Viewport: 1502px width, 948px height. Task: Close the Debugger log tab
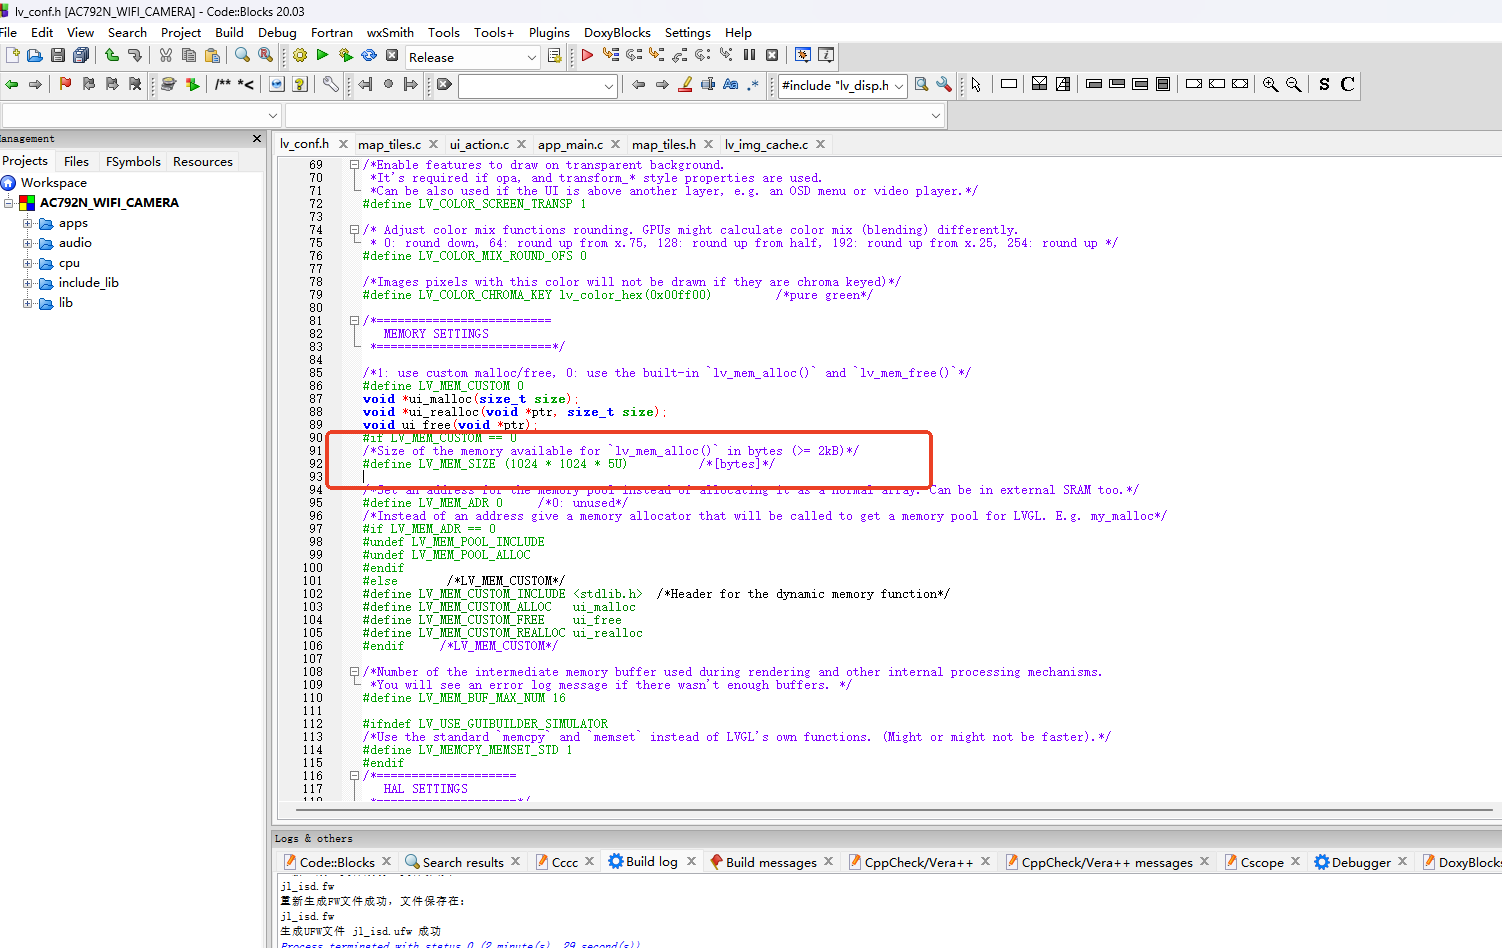tap(1403, 861)
